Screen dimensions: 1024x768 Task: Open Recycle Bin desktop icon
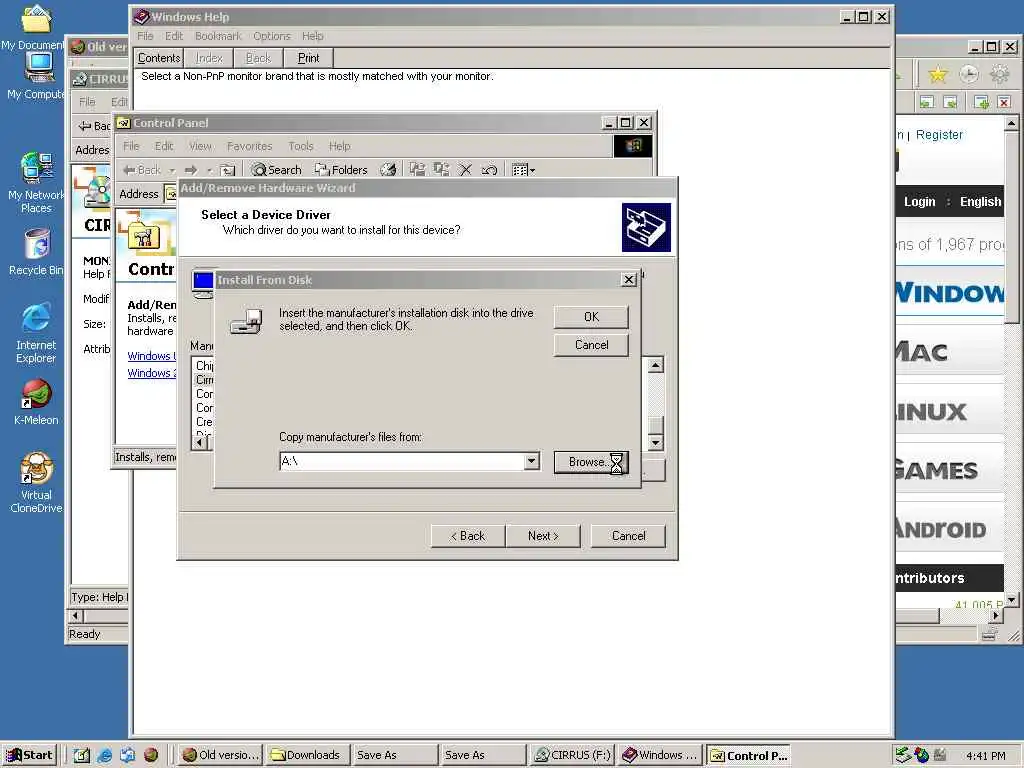[37, 252]
